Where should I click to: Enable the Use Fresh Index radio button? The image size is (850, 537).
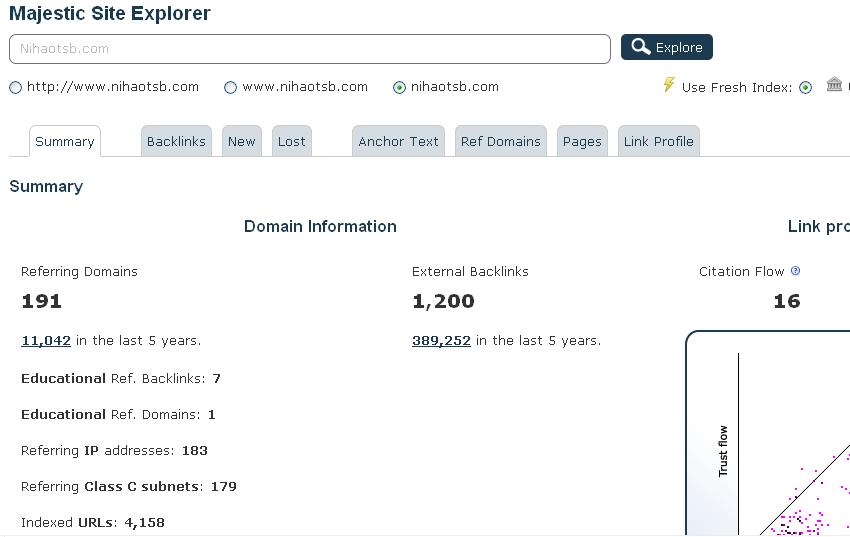(x=806, y=87)
